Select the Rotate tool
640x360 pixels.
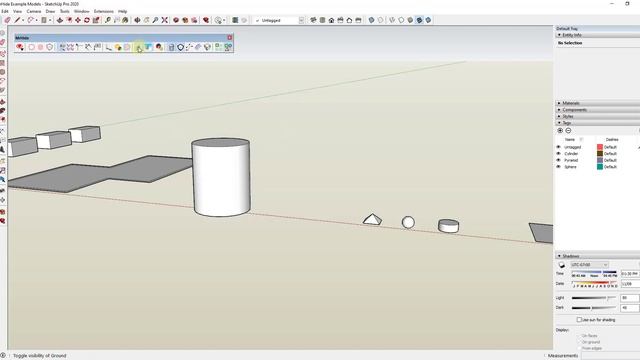(87, 20)
